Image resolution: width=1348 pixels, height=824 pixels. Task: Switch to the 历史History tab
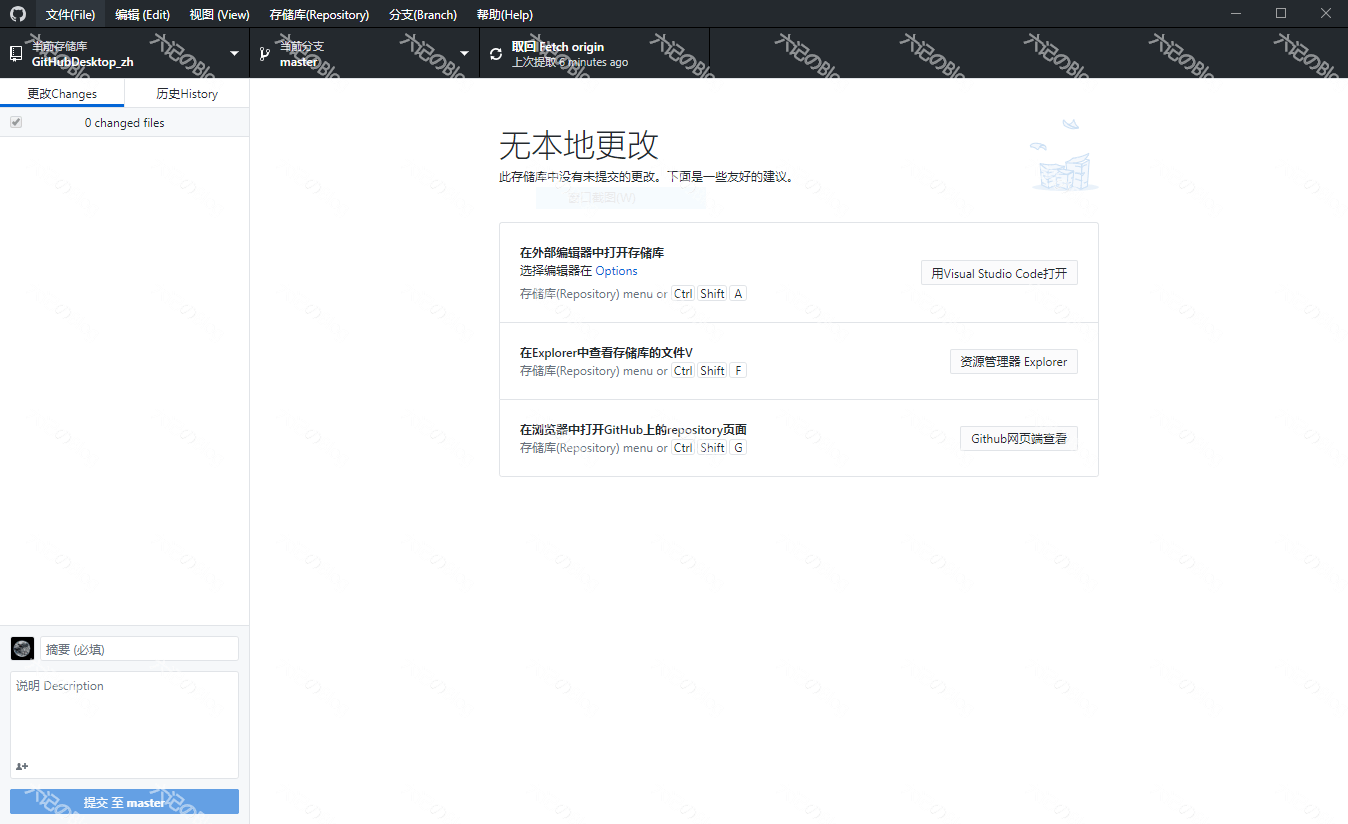click(187, 93)
